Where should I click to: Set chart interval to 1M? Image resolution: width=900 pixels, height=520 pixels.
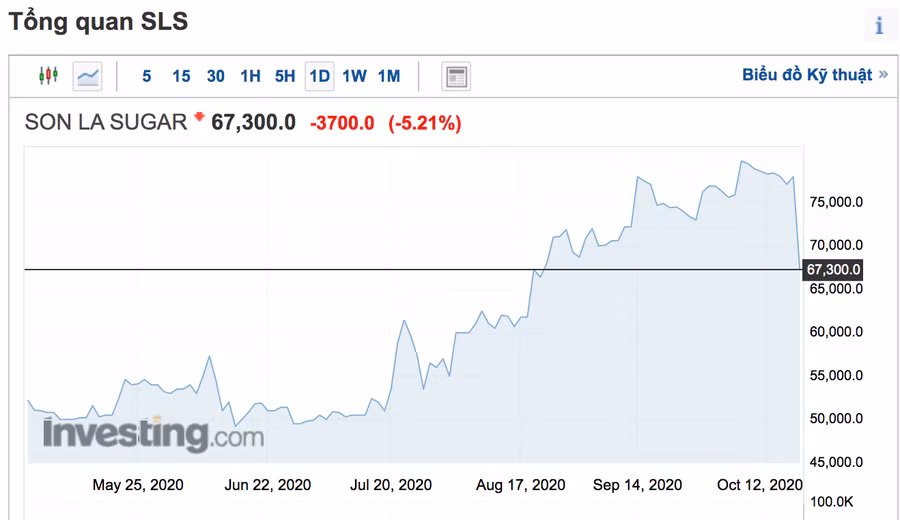[x=389, y=76]
